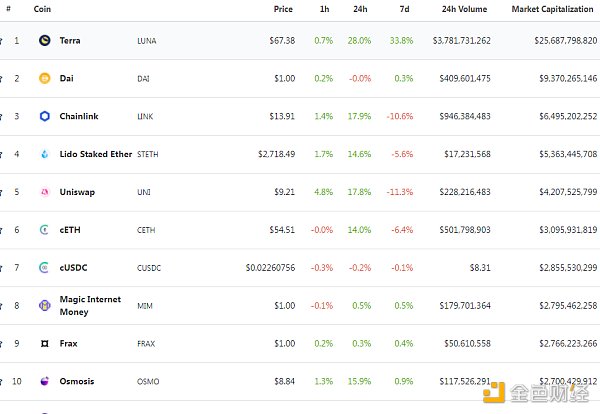Sort by 24h Volume column header
Viewport: 600px width, 414px height.
465,9
